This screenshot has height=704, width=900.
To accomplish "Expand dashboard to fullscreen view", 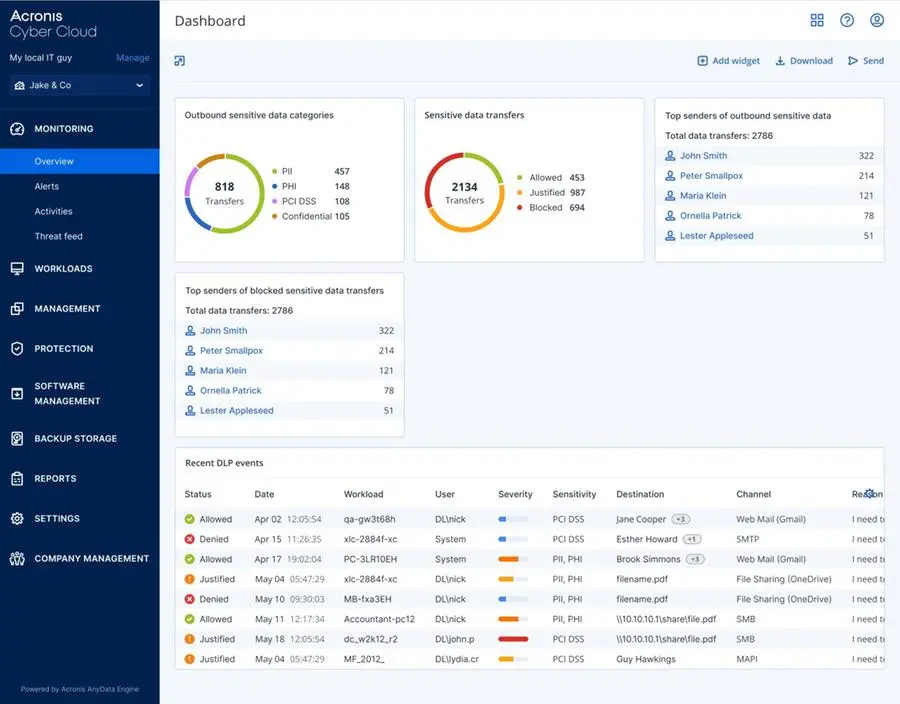I will 179,61.
